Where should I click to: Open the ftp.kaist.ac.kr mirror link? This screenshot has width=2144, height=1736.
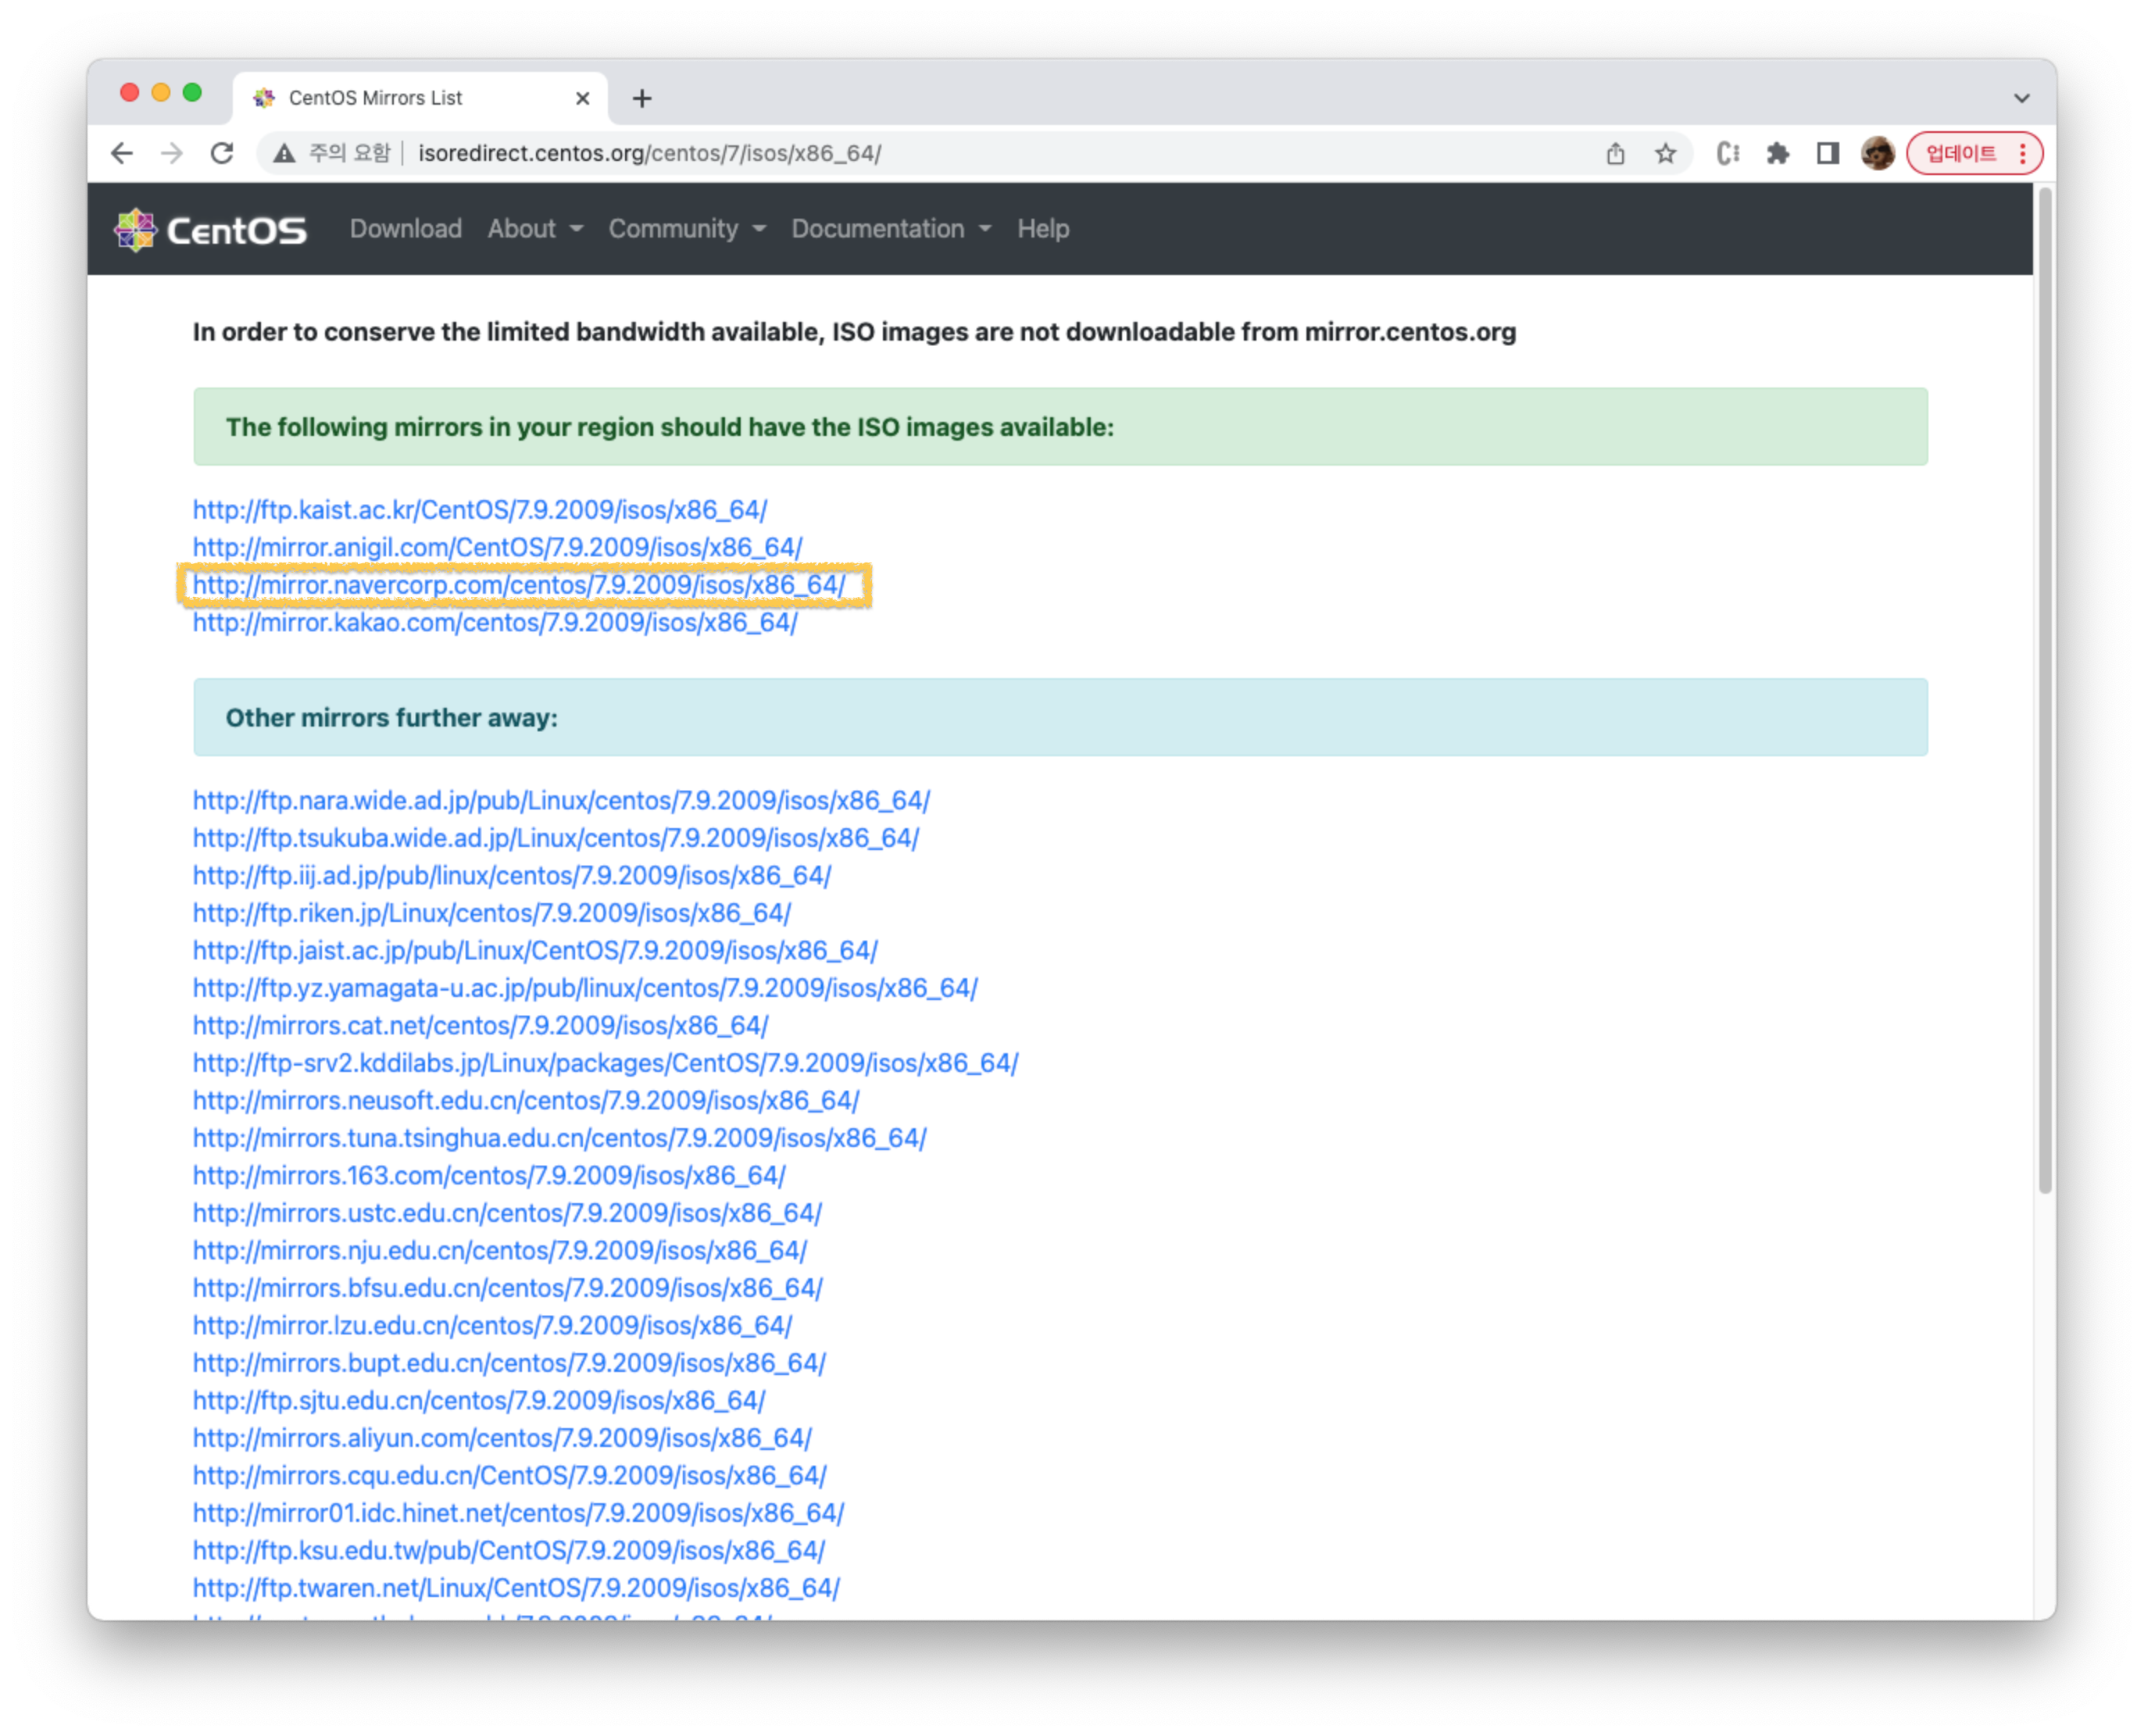[x=479, y=510]
